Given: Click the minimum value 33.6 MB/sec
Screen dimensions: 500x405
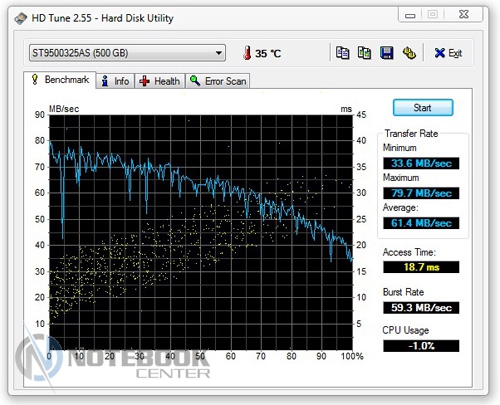Looking at the screenshot, I should (421, 163).
